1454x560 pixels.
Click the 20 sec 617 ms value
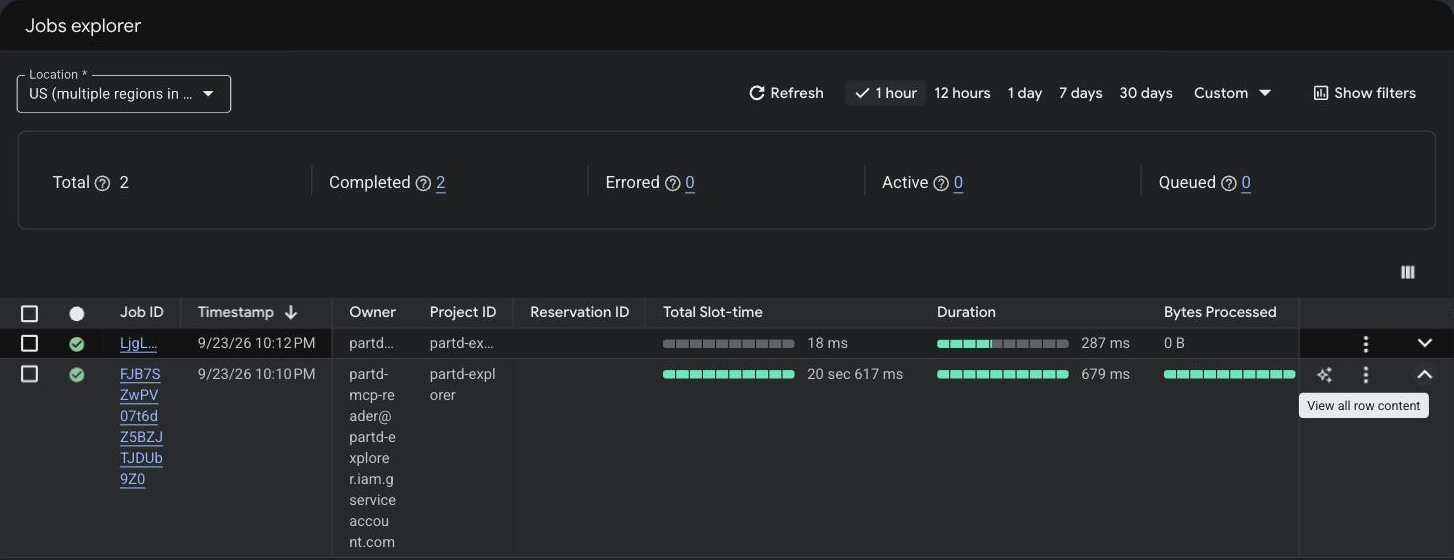pos(855,374)
